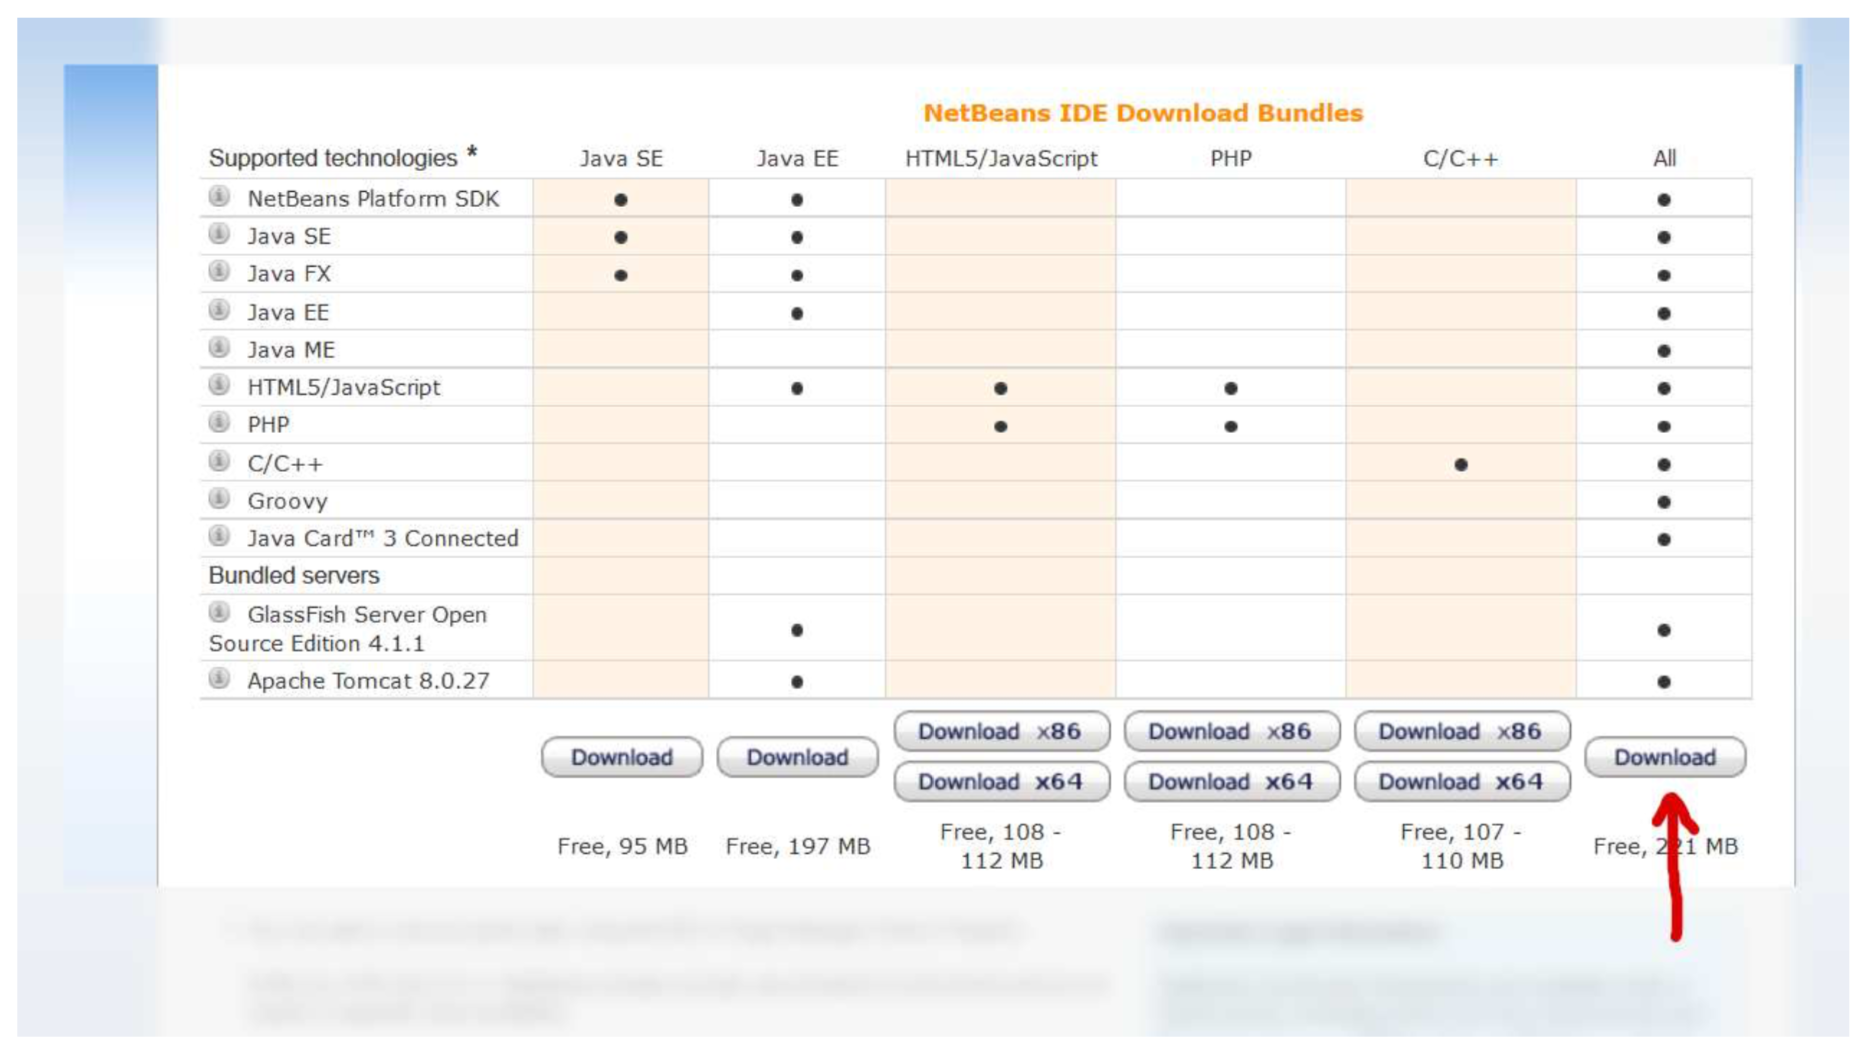
Task: Click 'Apache Tomcat 8.0.27' row label
Action: 368,680
